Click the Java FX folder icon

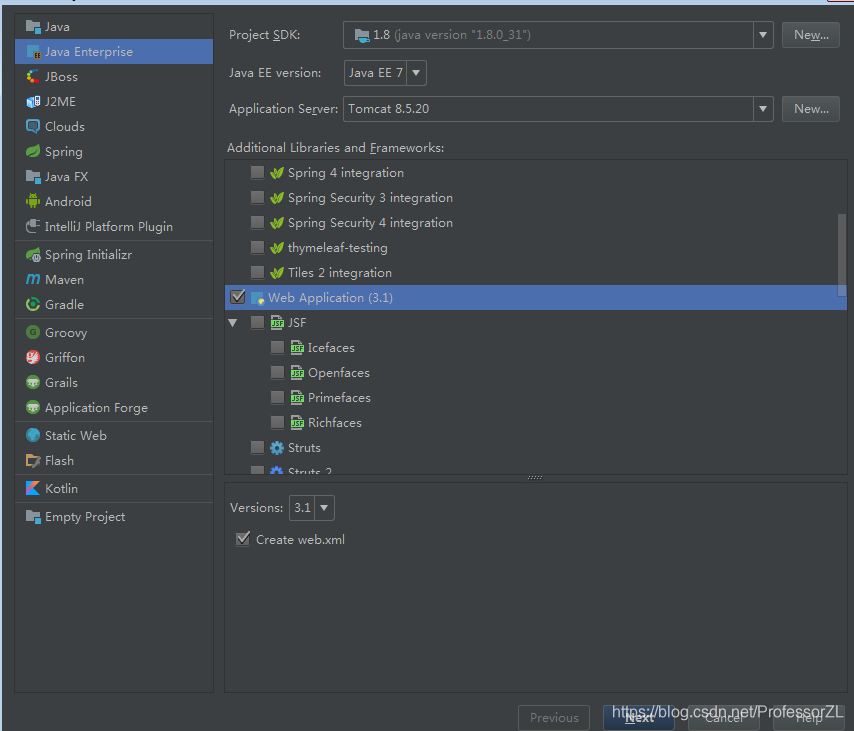[33, 176]
